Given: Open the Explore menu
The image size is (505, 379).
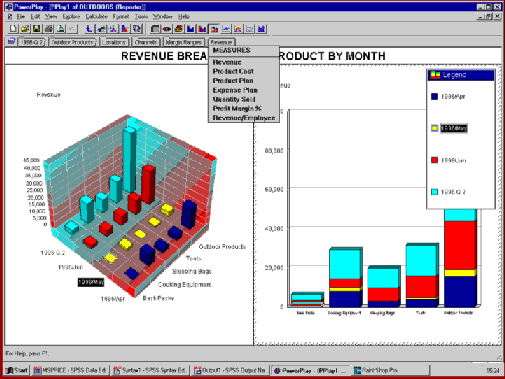Looking at the screenshot, I should tap(71, 16).
